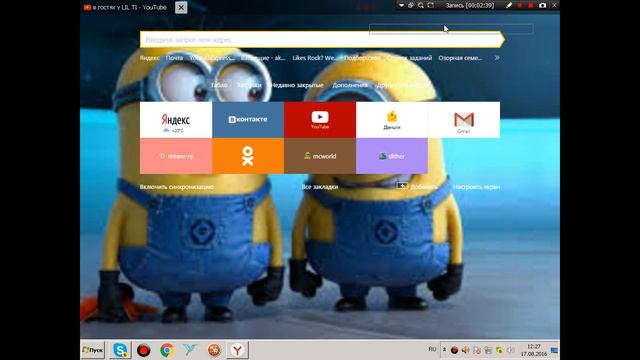Select the Табло tab
The height and width of the screenshot is (360, 640).
[219, 85]
